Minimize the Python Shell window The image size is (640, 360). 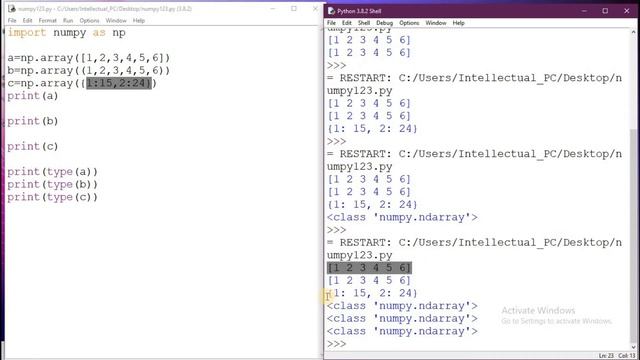584,11
